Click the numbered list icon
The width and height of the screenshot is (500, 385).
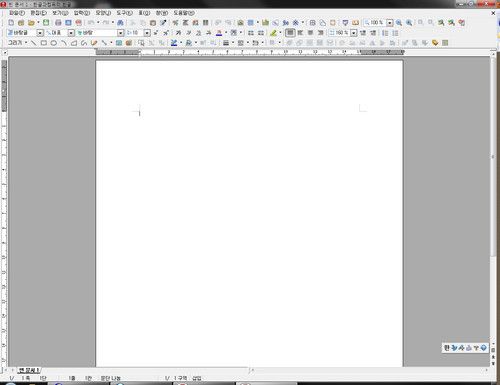pyautogui.click(x=385, y=33)
